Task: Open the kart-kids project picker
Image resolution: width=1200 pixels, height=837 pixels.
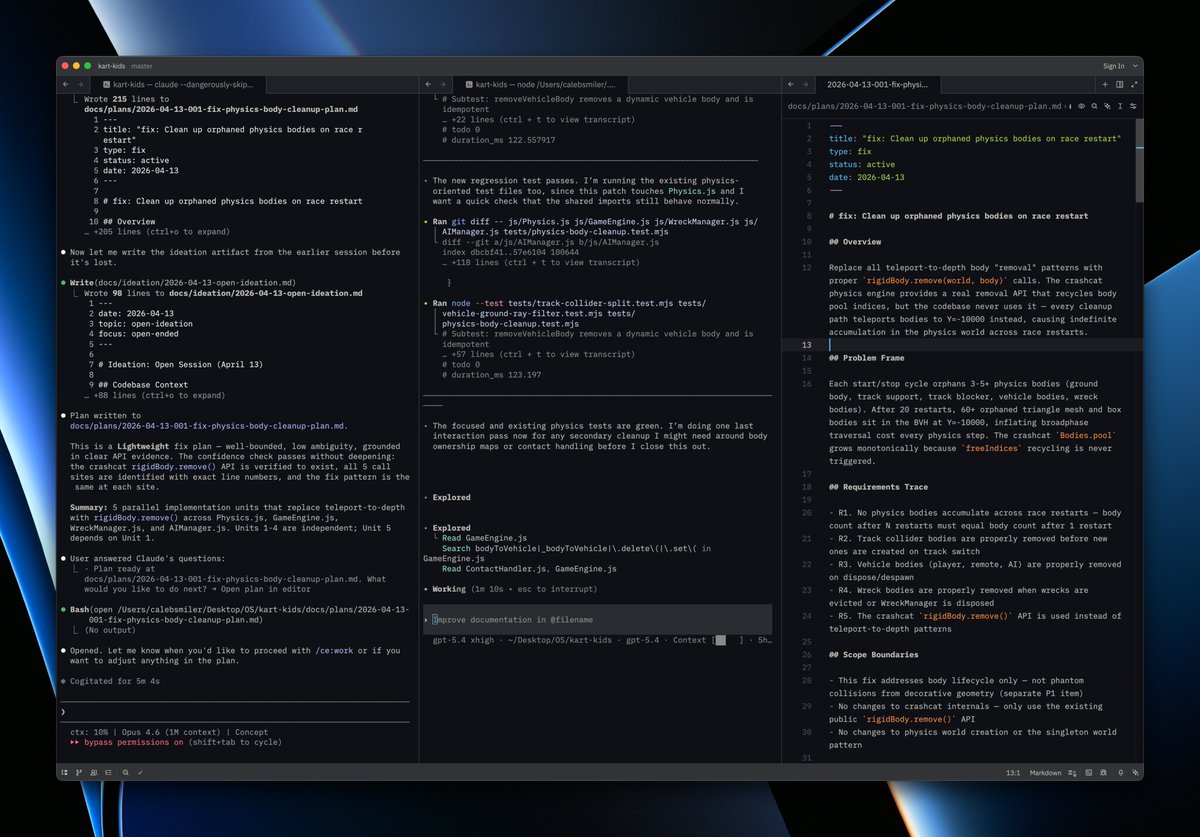Action: click(x=110, y=66)
